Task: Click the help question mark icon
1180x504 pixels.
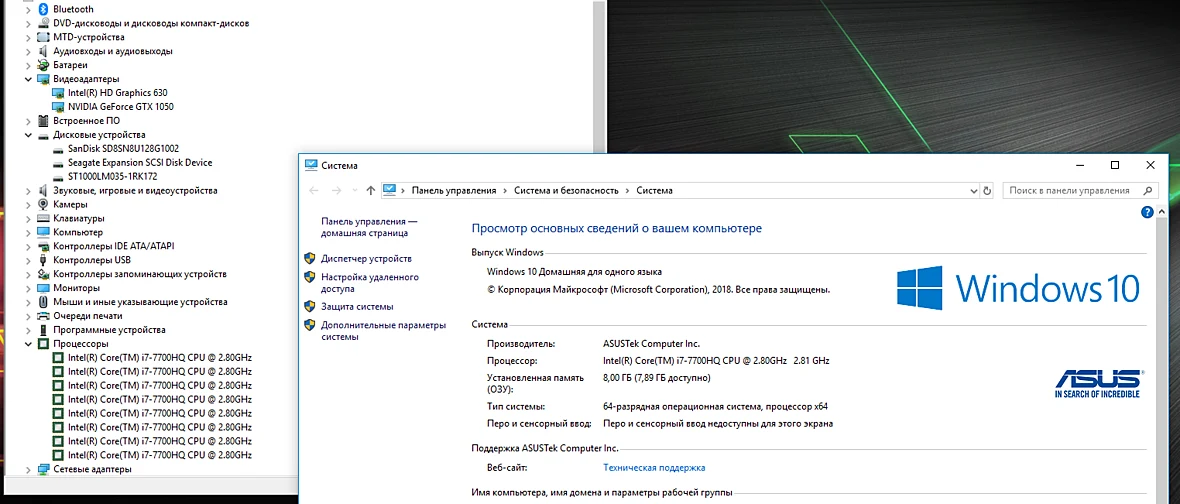Action: (x=1148, y=213)
